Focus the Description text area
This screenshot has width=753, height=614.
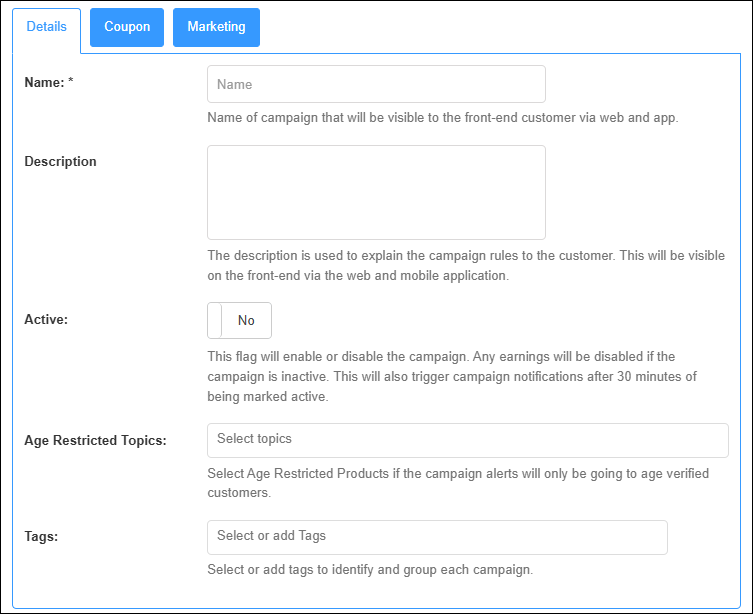[376, 192]
